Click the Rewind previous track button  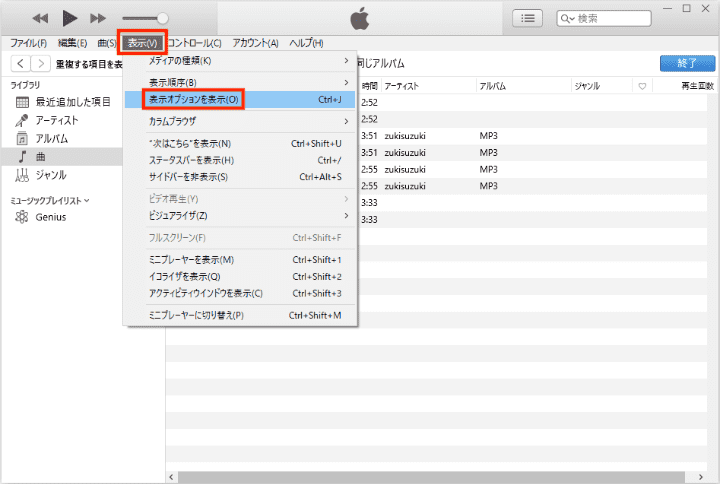point(41,18)
